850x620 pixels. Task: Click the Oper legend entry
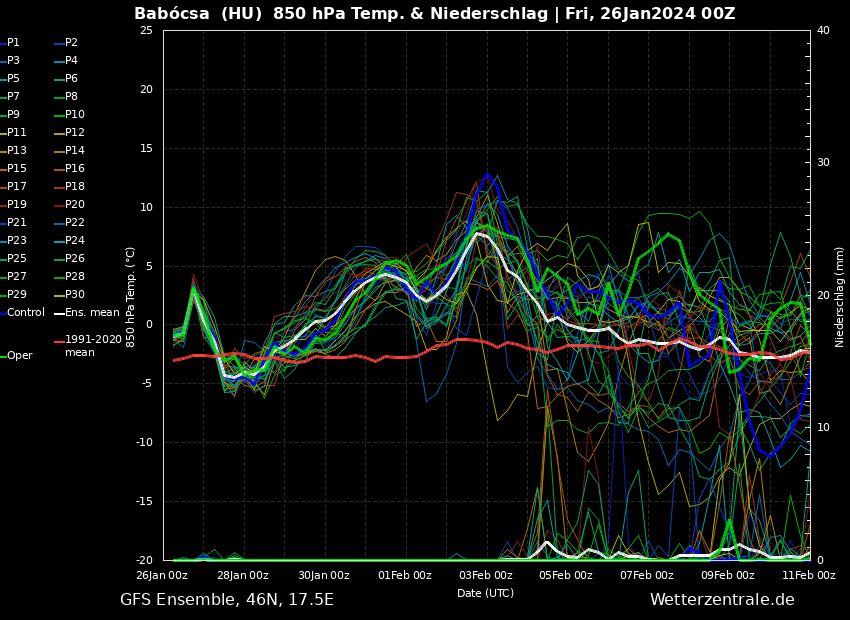click(20, 356)
